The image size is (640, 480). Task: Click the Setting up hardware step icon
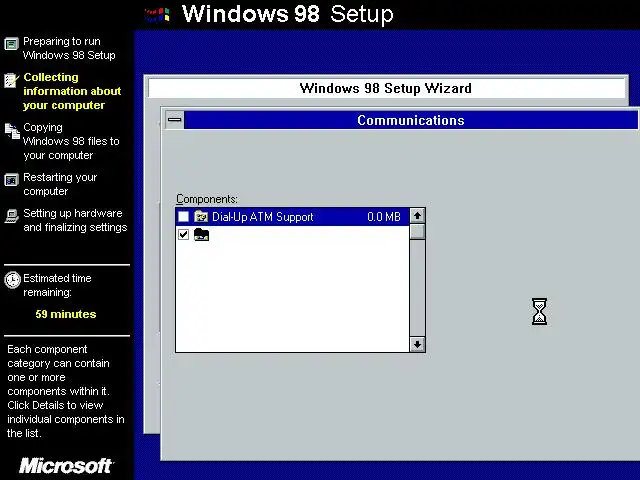tap(12, 216)
